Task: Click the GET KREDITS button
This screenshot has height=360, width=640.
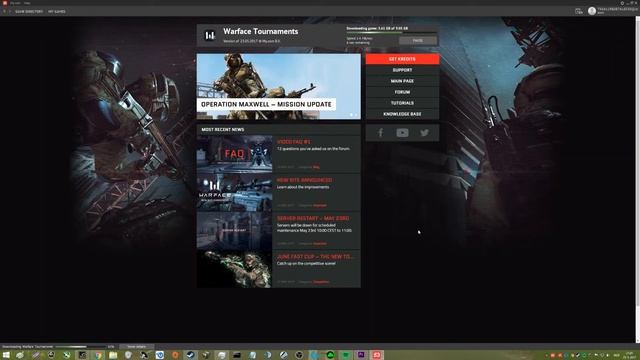Action: [402, 59]
